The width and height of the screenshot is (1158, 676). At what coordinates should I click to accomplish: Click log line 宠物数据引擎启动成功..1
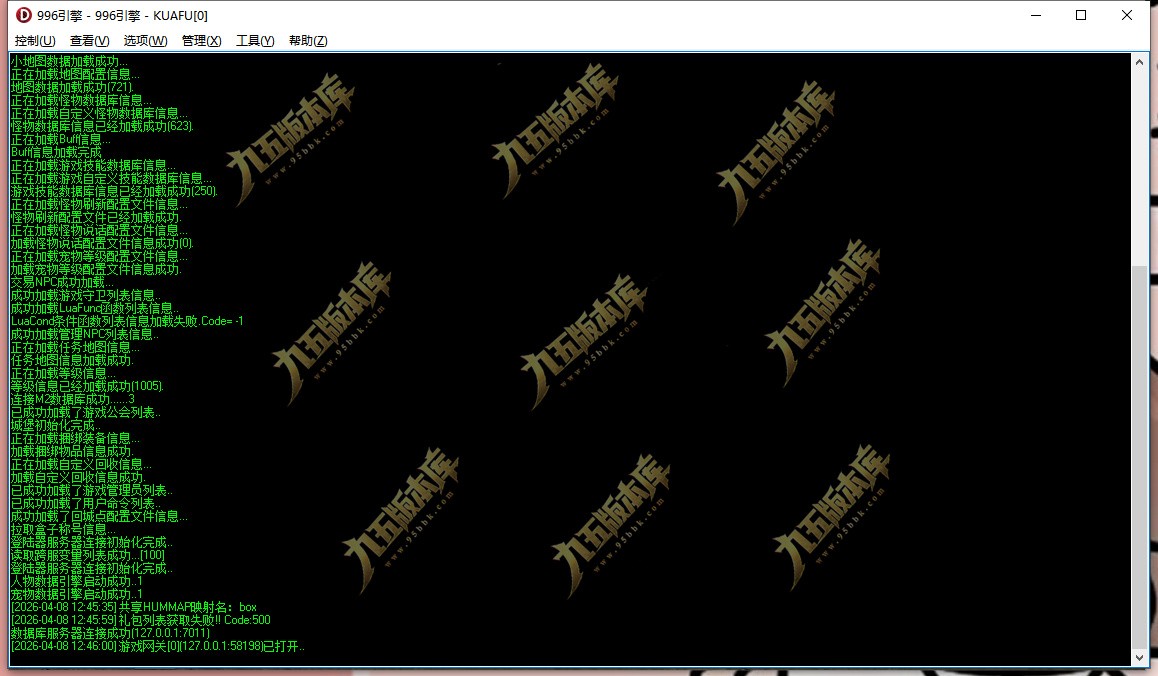(77, 594)
